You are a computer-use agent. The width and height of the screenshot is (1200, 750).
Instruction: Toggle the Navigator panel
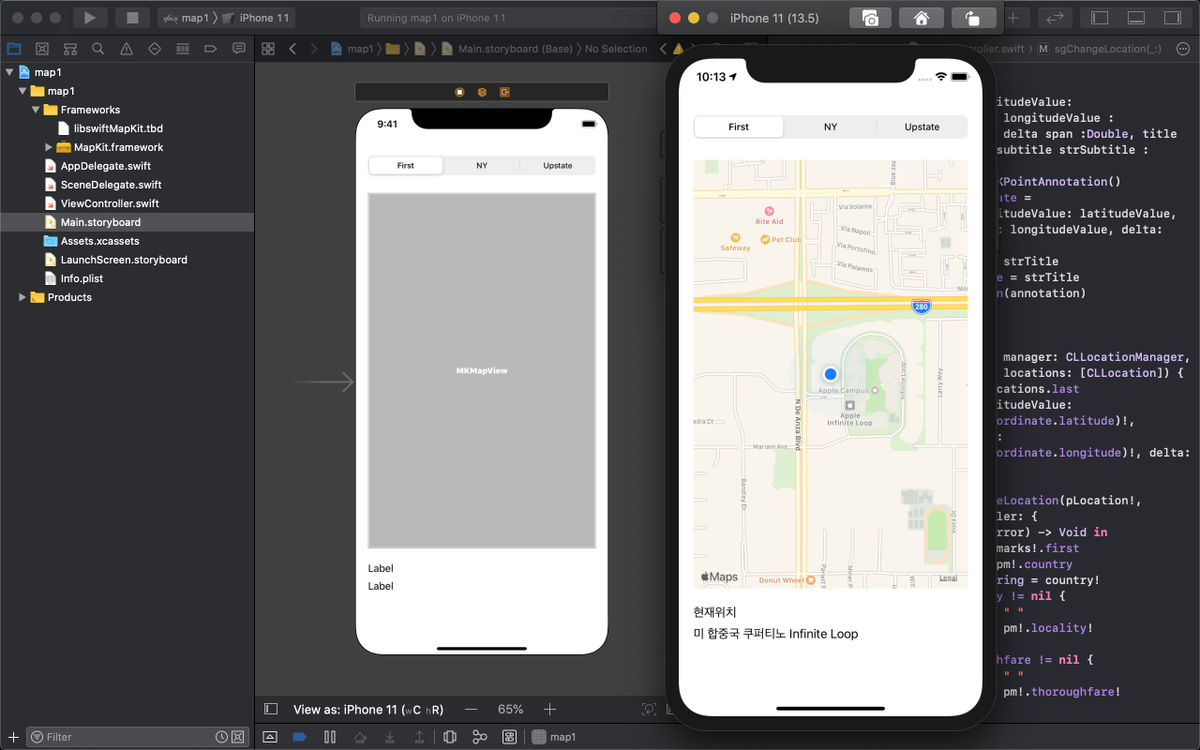click(1100, 18)
